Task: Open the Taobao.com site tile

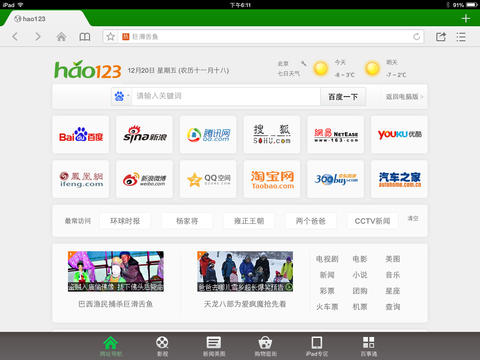Action: tap(272, 179)
